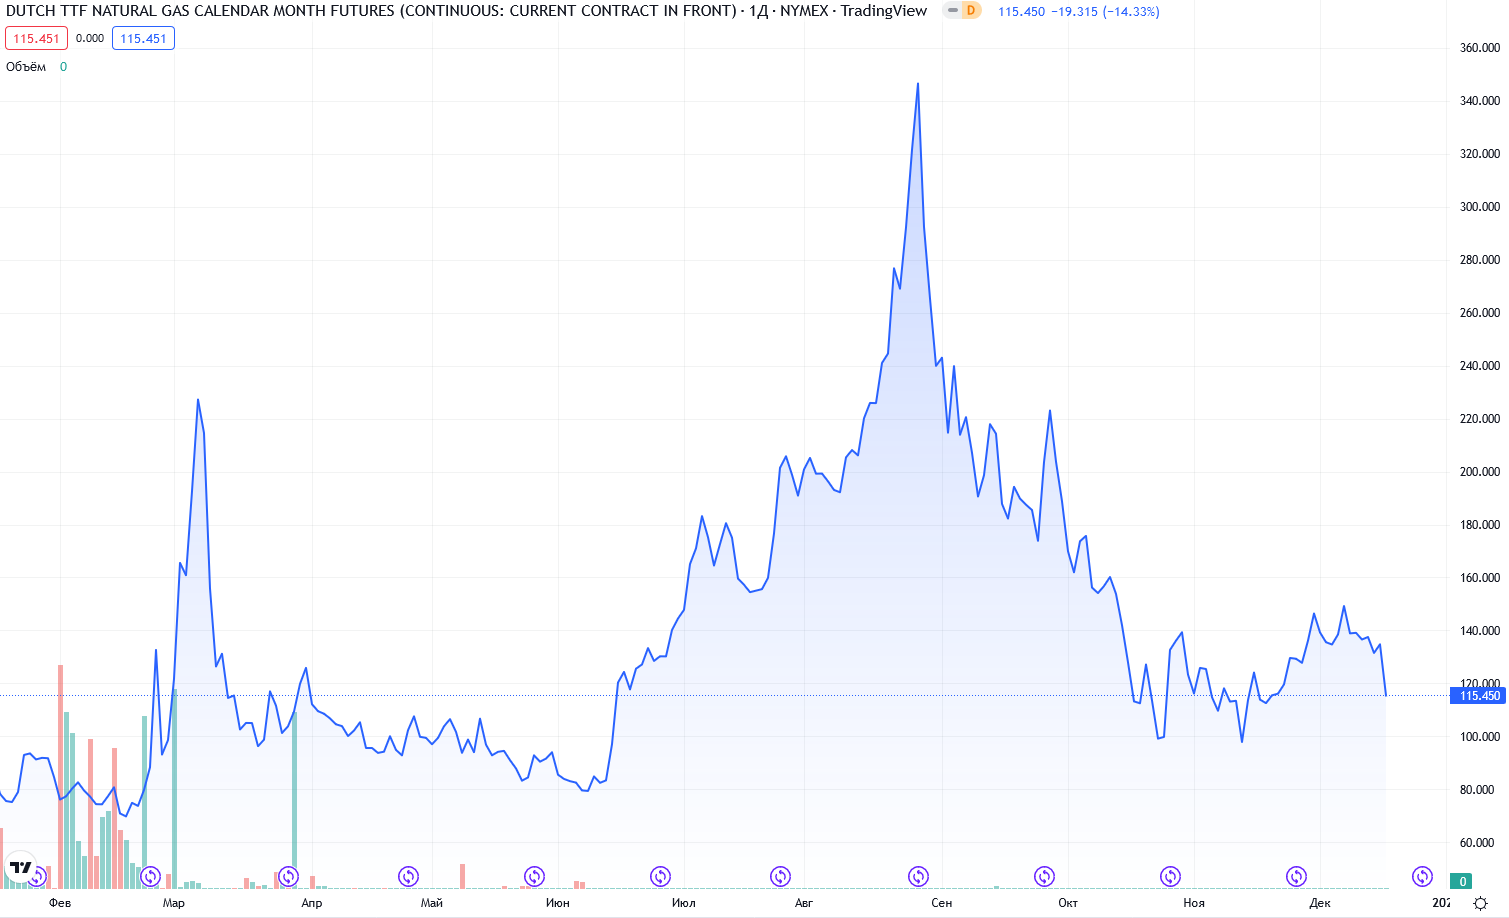Select contract switch marker just before Апр
Viewport: 1509px width, 918px height.
pos(288,877)
